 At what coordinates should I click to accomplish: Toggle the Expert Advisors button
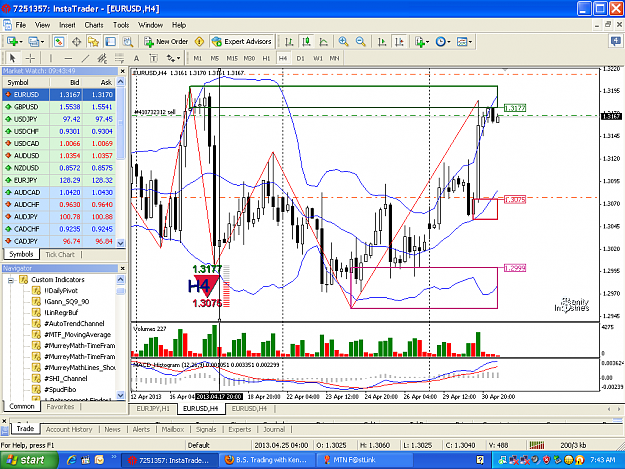pyautogui.click(x=242, y=41)
